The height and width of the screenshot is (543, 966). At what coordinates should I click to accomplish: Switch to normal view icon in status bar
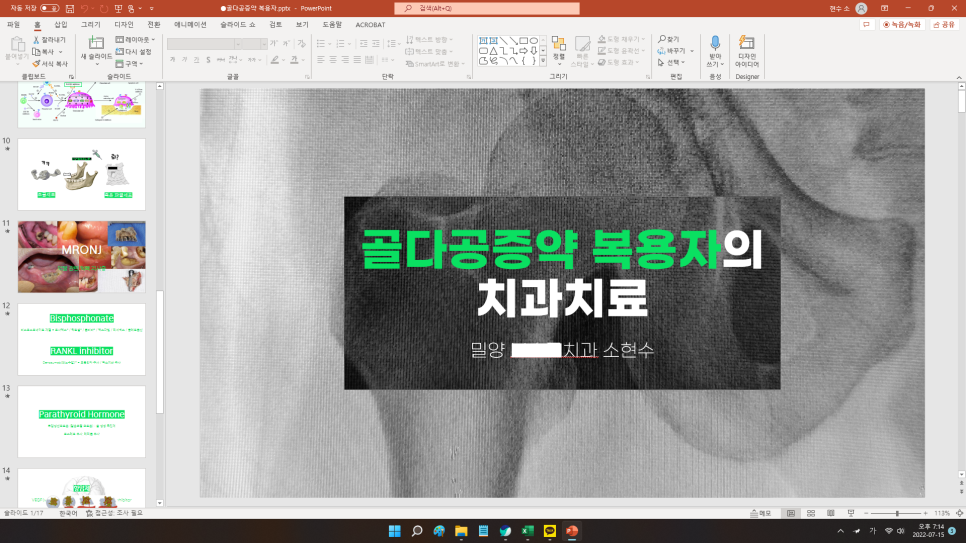coord(791,513)
